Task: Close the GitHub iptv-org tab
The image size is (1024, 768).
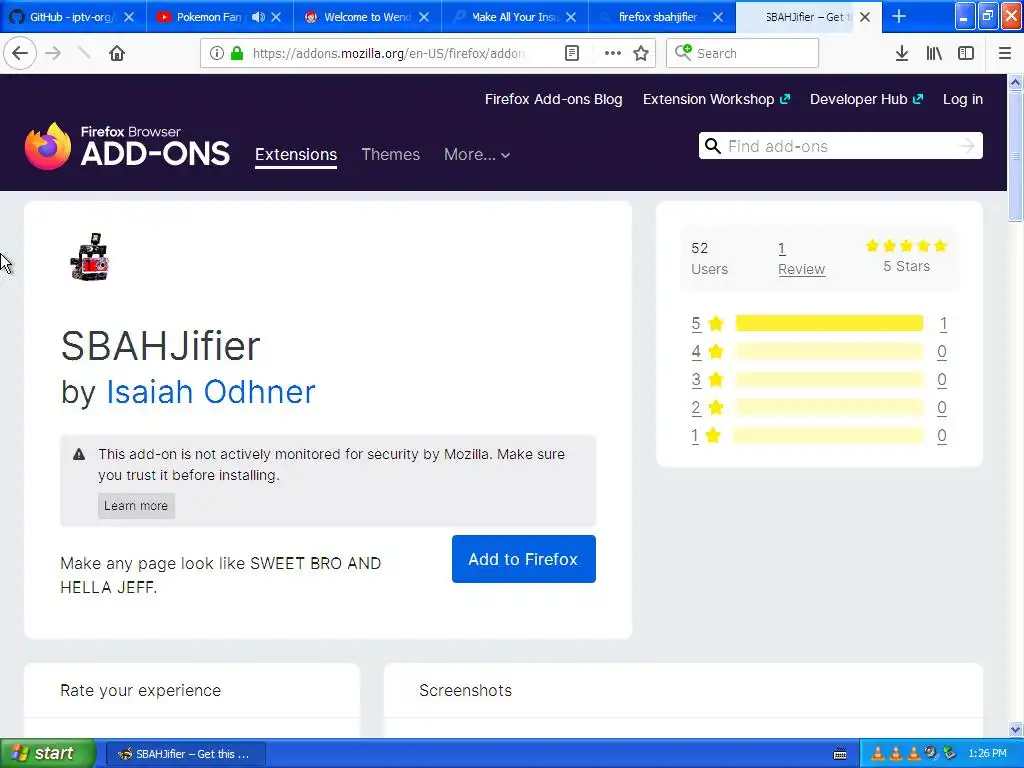Action: click(129, 17)
